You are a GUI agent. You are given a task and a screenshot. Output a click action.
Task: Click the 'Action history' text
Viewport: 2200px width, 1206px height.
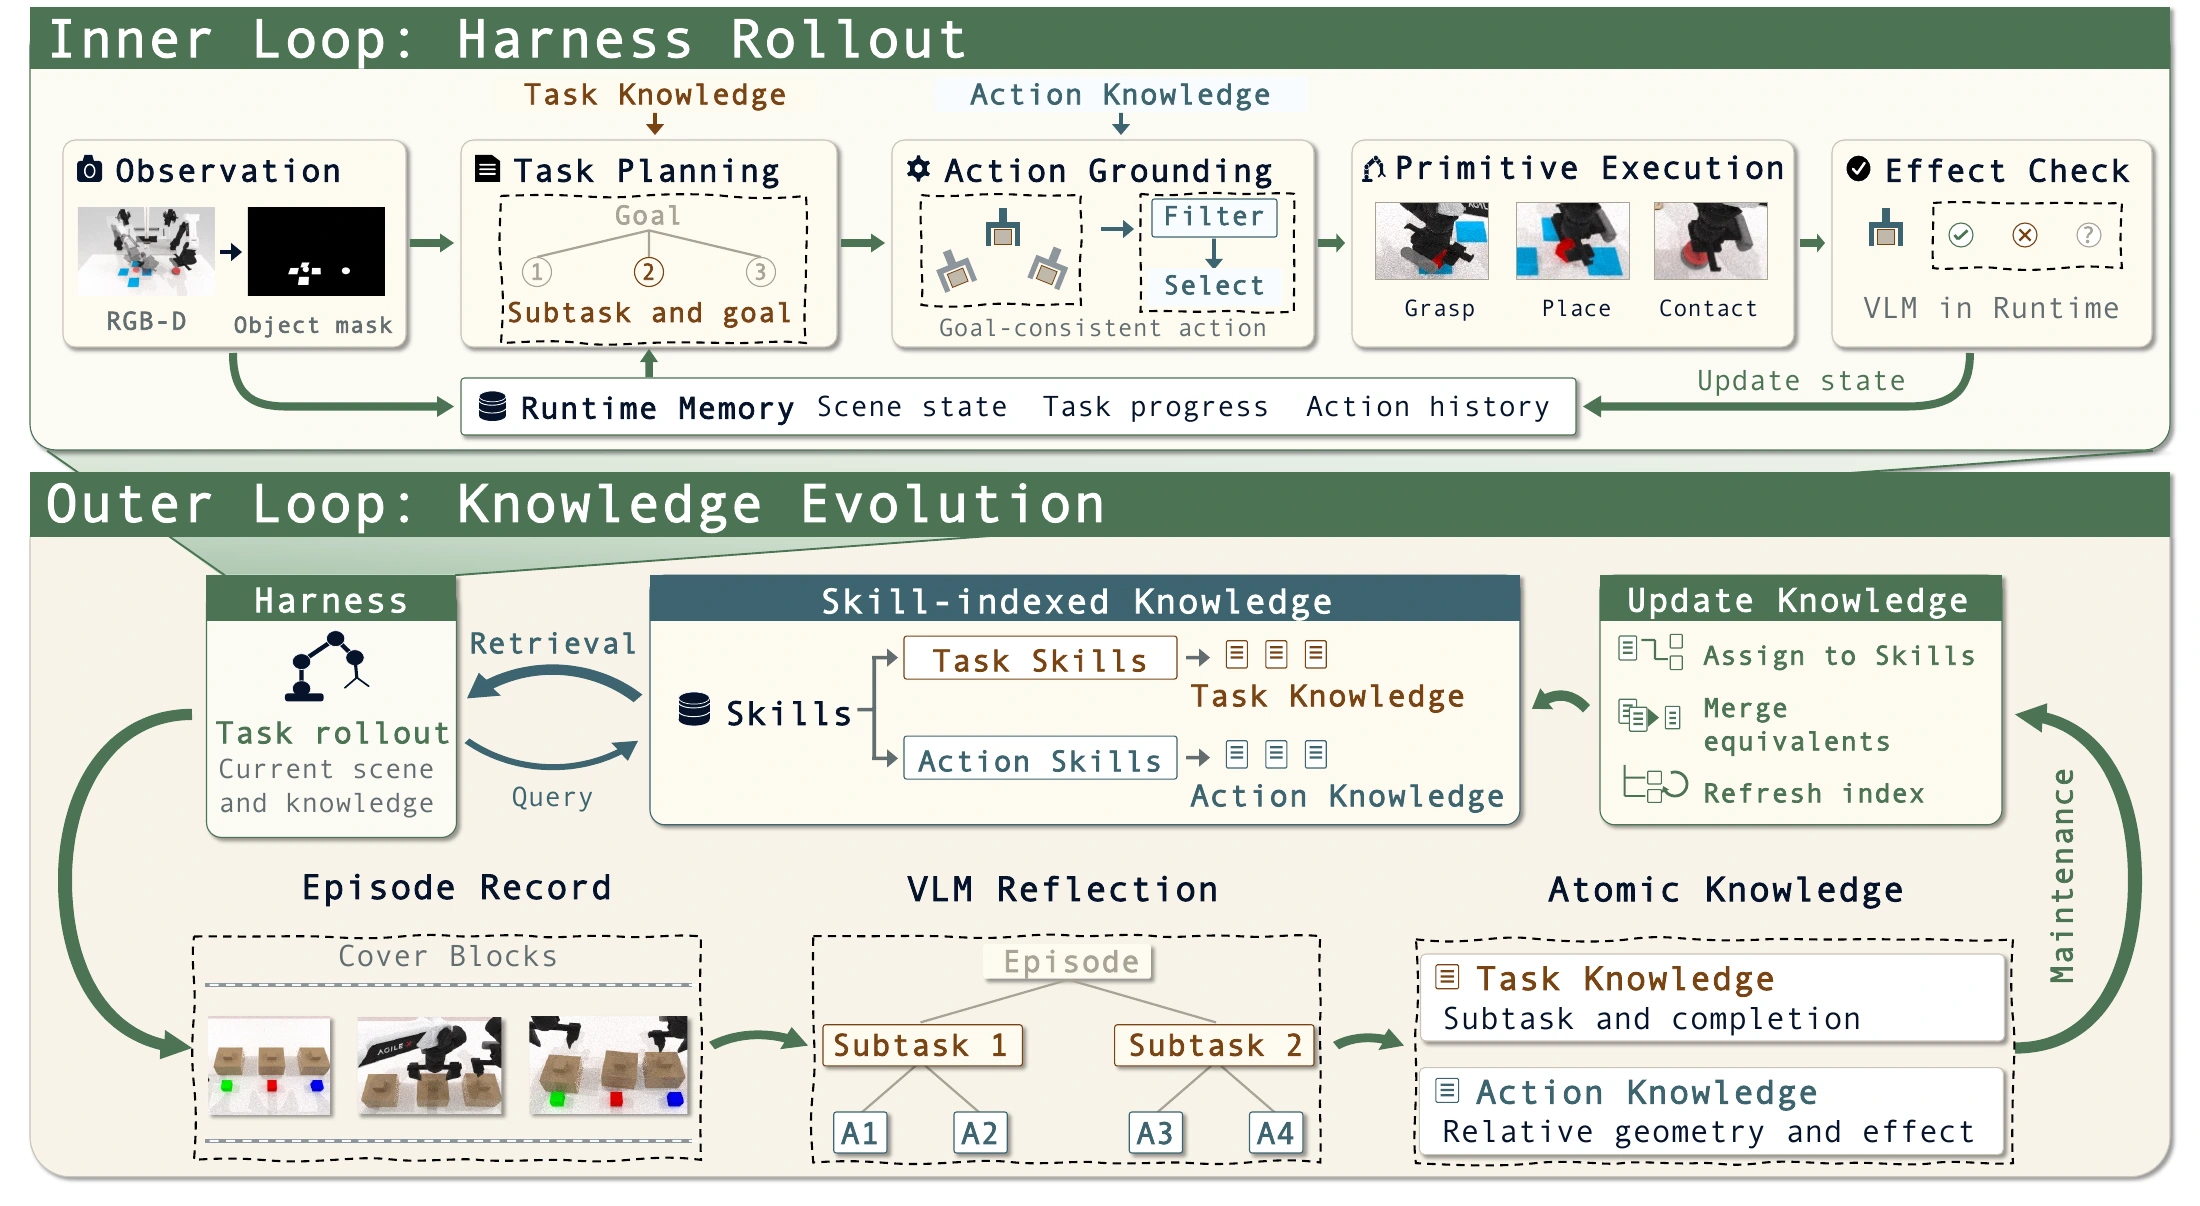pyautogui.click(x=1428, y=407)
